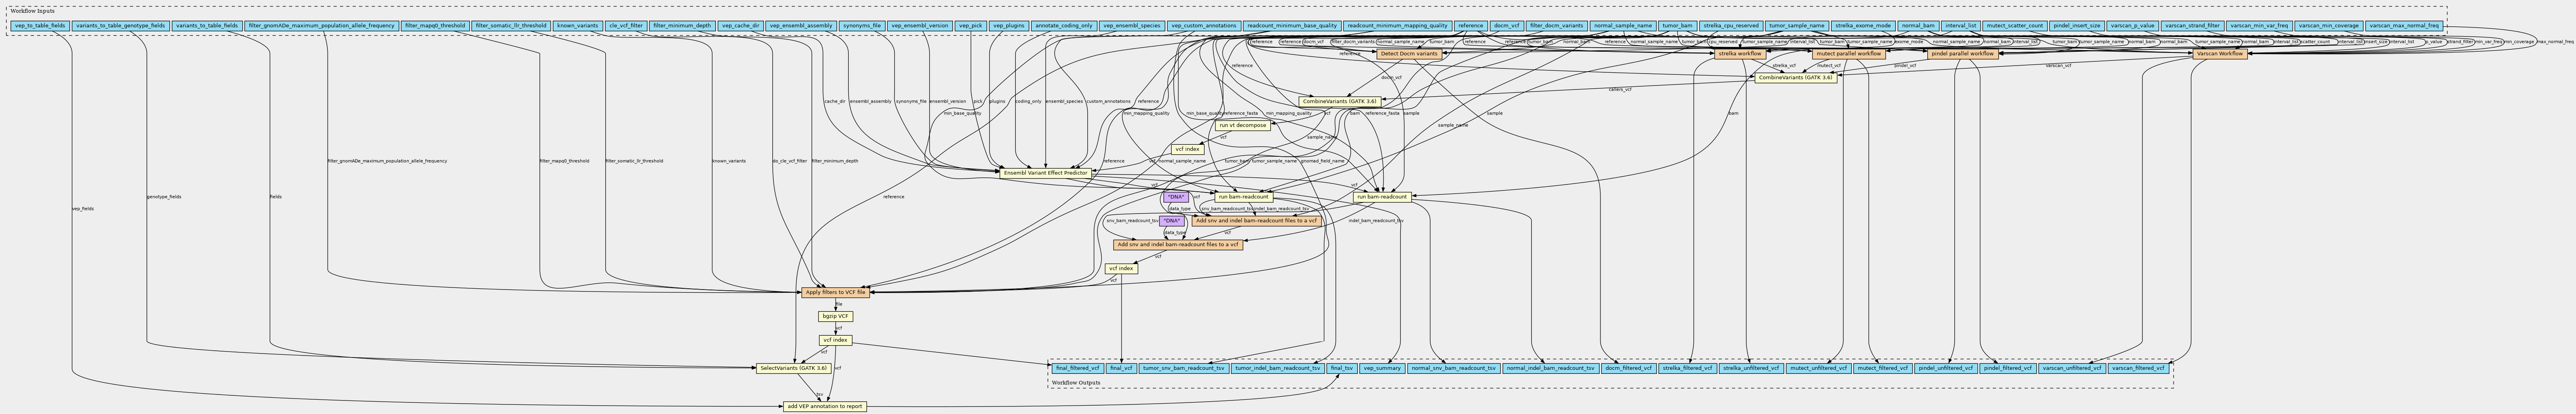Viewport: 2576px width, 414px height.
Task: Click the strelka_unfiltered_vcf output box
Action: tap(1751, 368)
